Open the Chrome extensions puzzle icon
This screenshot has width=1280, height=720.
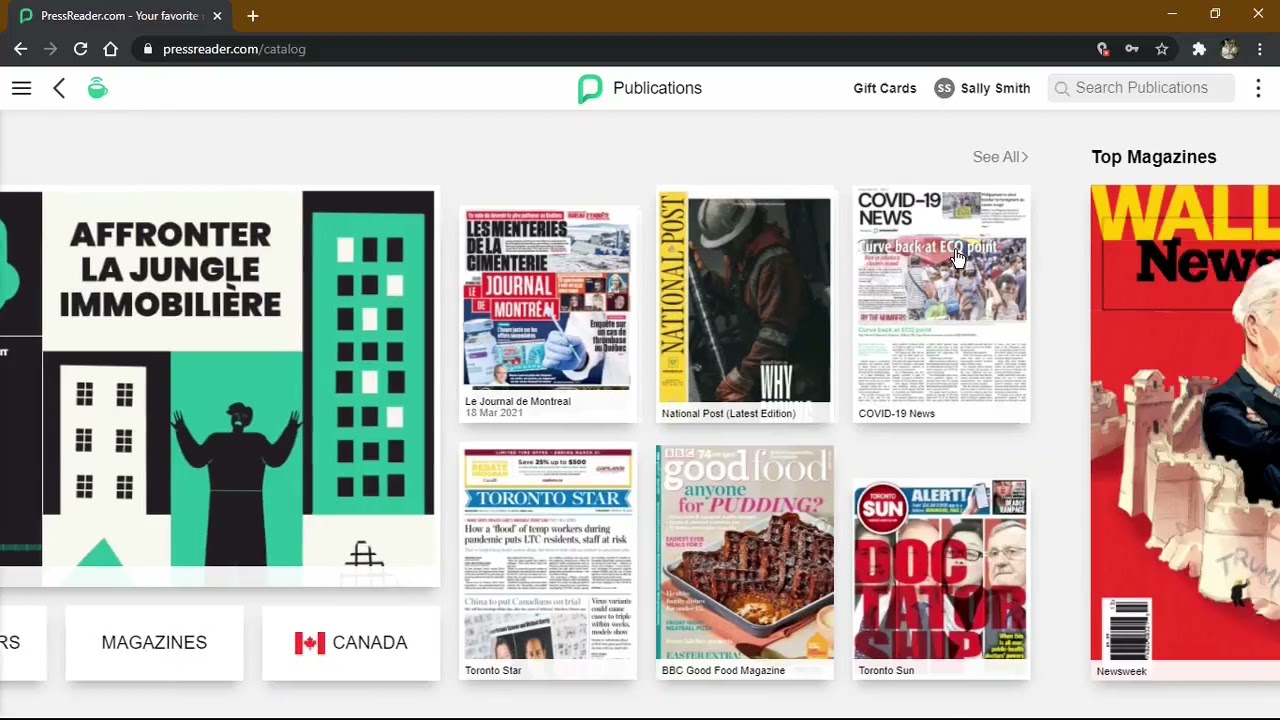1199,48
